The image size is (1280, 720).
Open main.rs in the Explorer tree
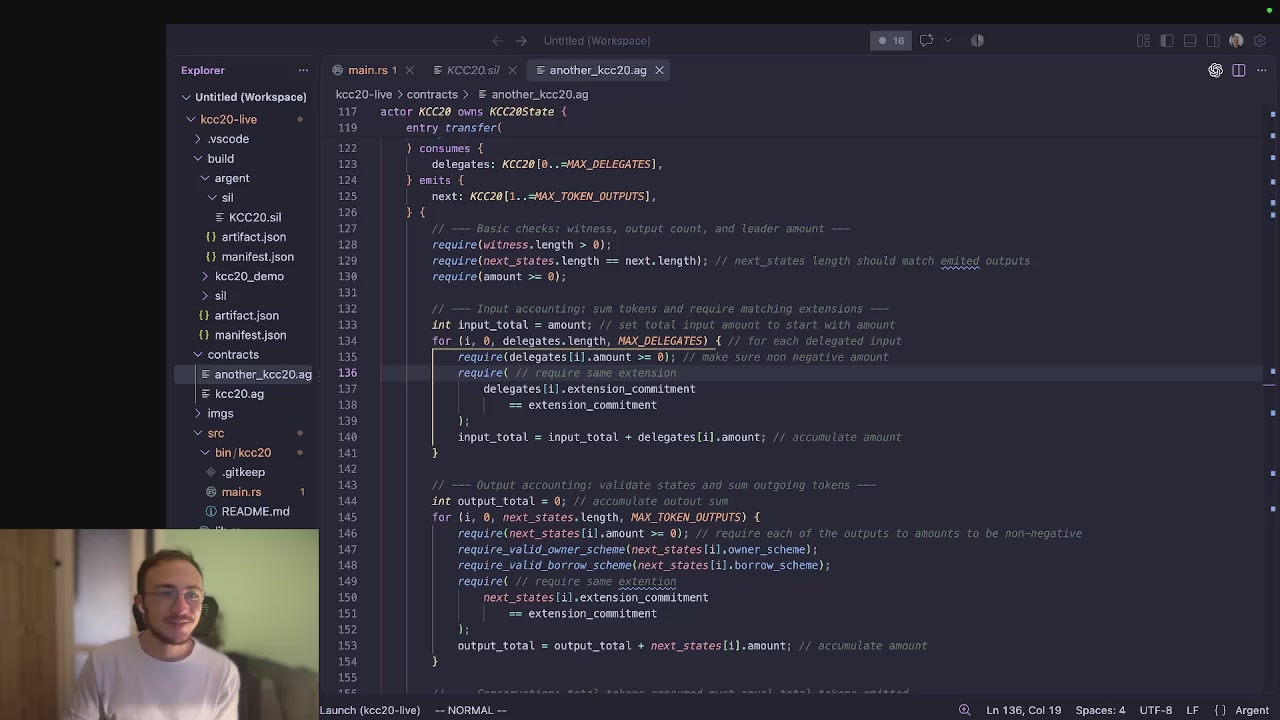(x=241, y=492)
